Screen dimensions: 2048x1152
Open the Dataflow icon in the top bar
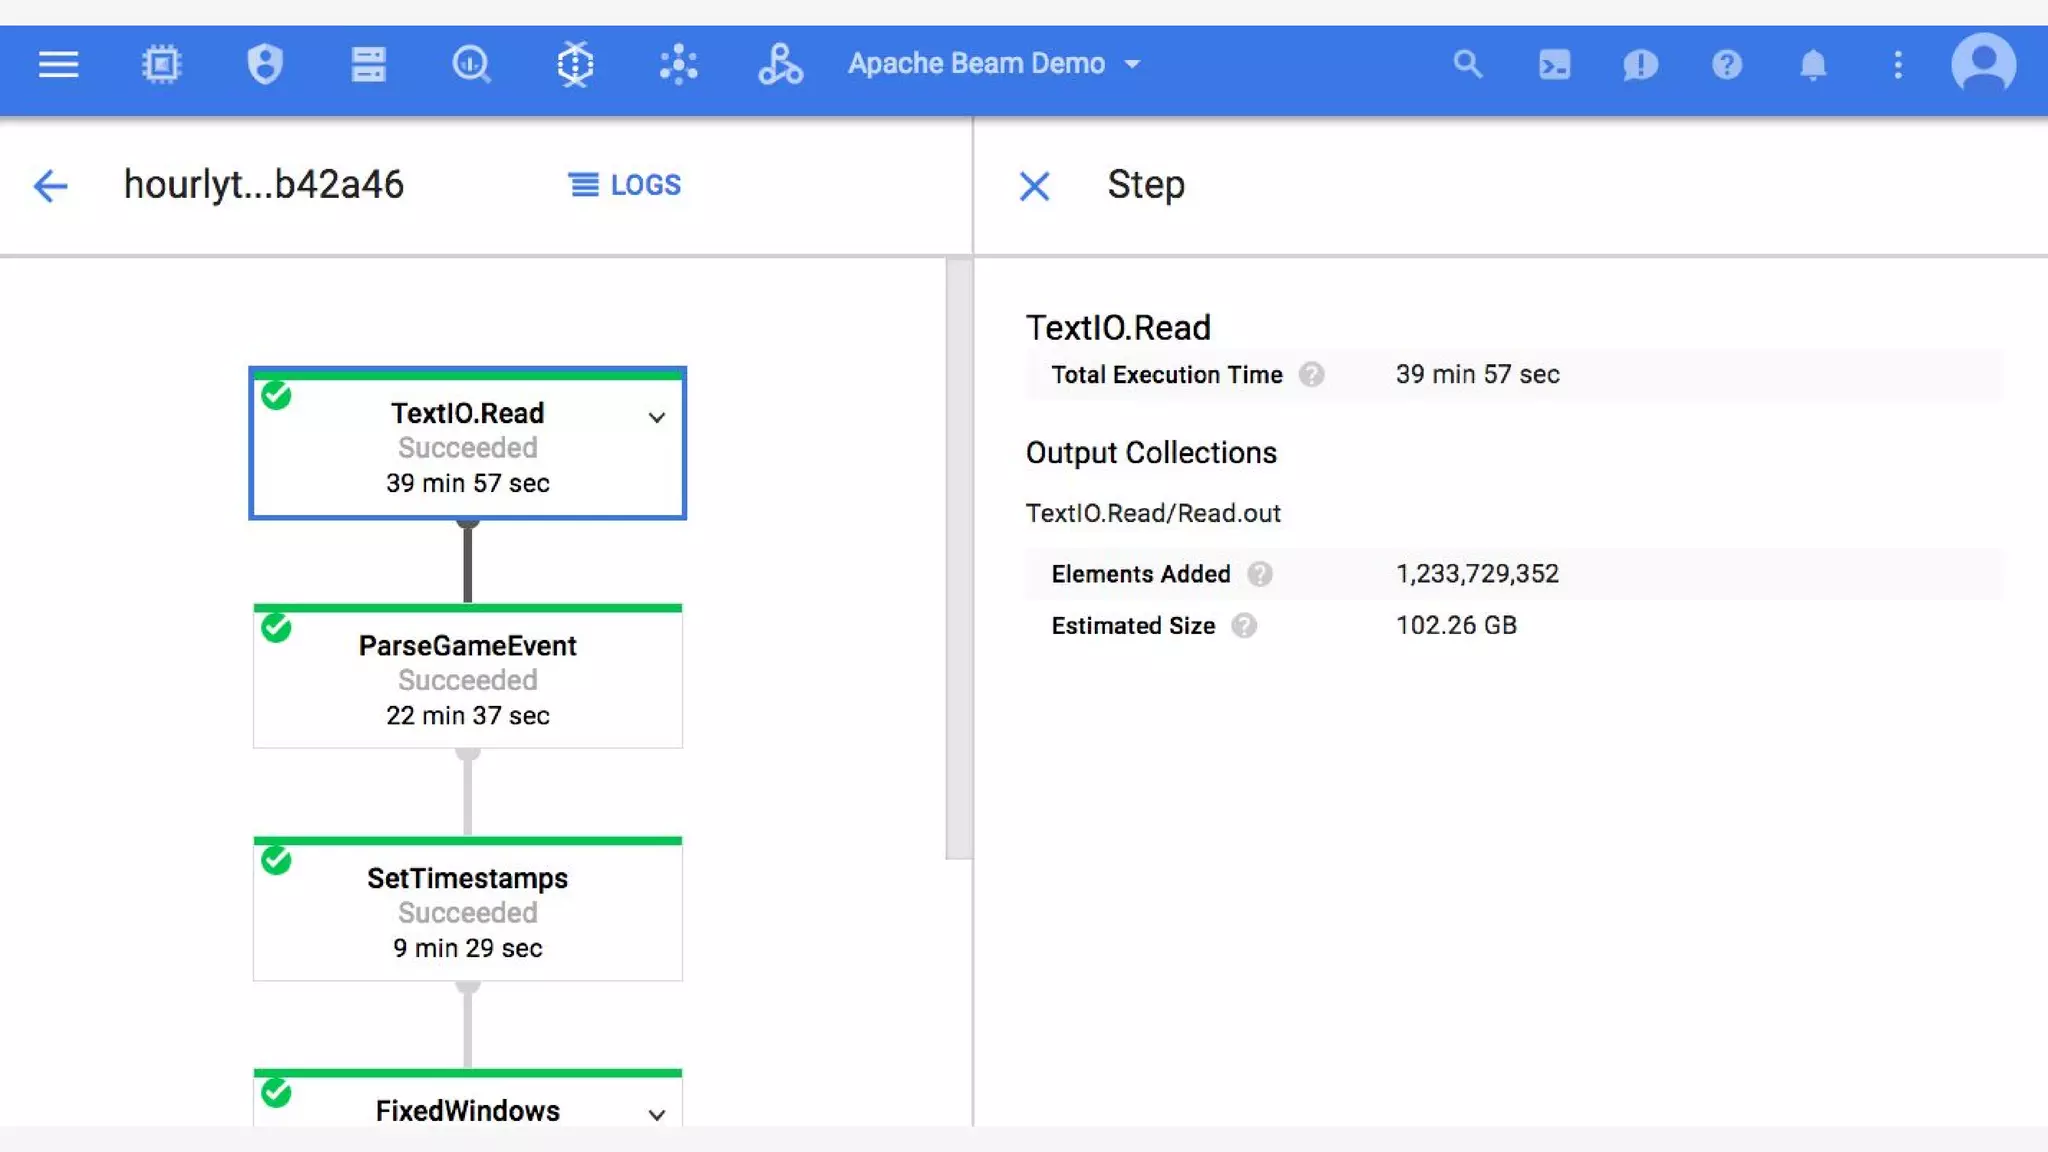point(575,64)
